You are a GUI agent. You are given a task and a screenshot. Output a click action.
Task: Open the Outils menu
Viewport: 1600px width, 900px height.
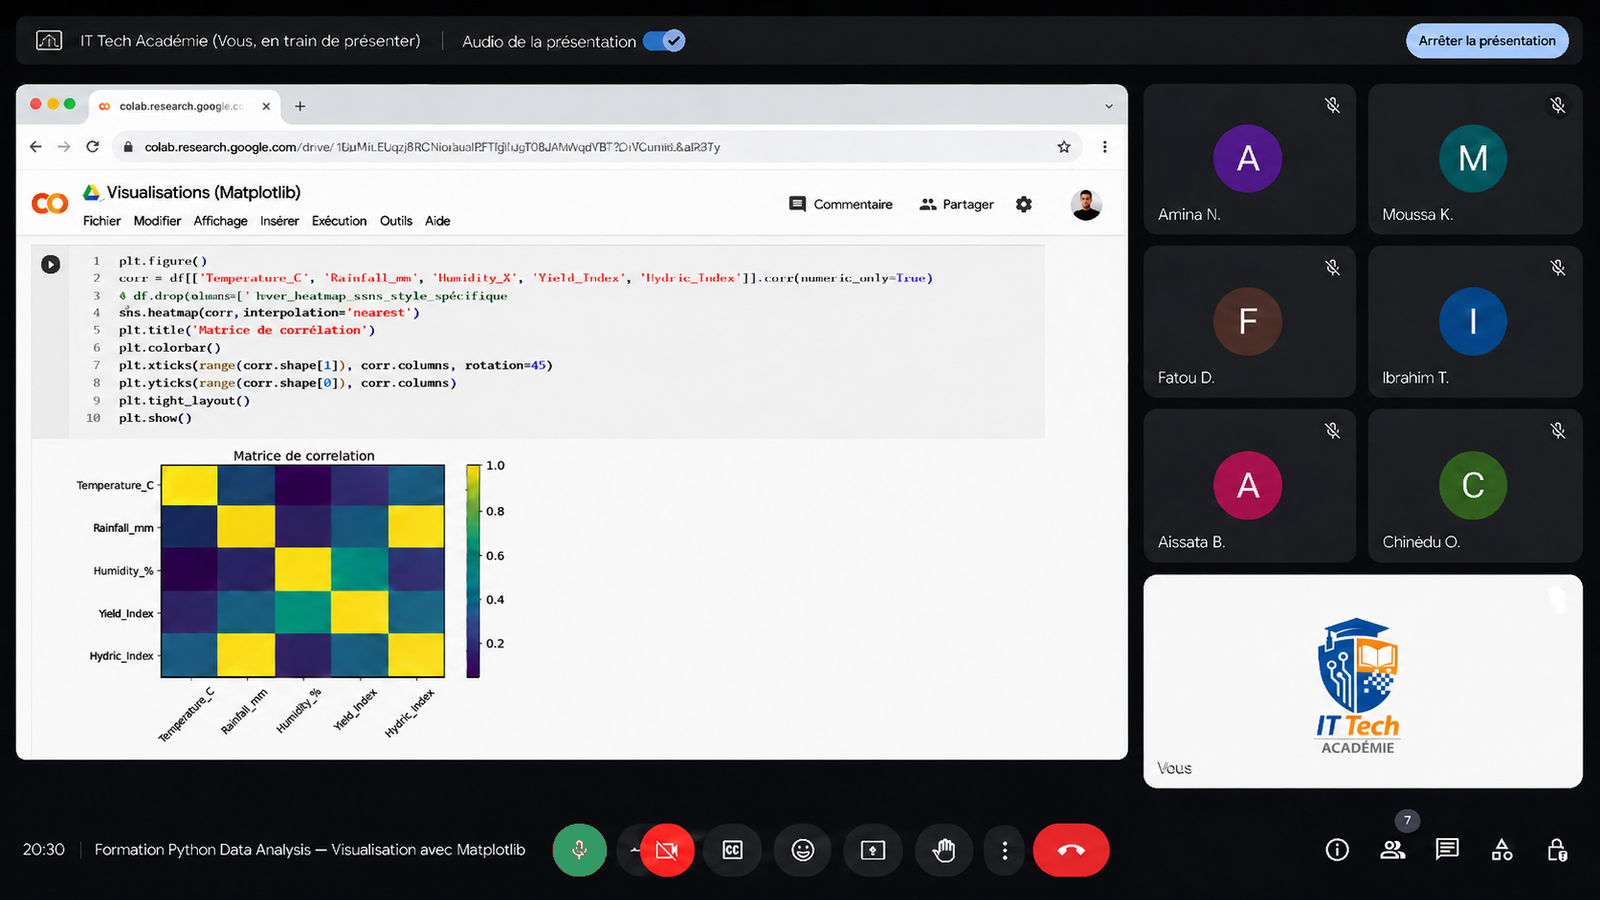click(x=396, y=221)
